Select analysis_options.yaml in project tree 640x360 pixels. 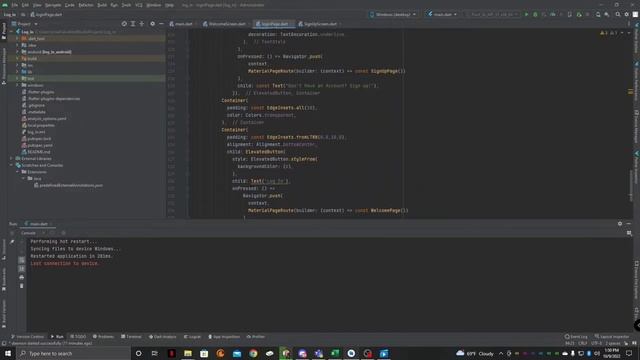47,118
